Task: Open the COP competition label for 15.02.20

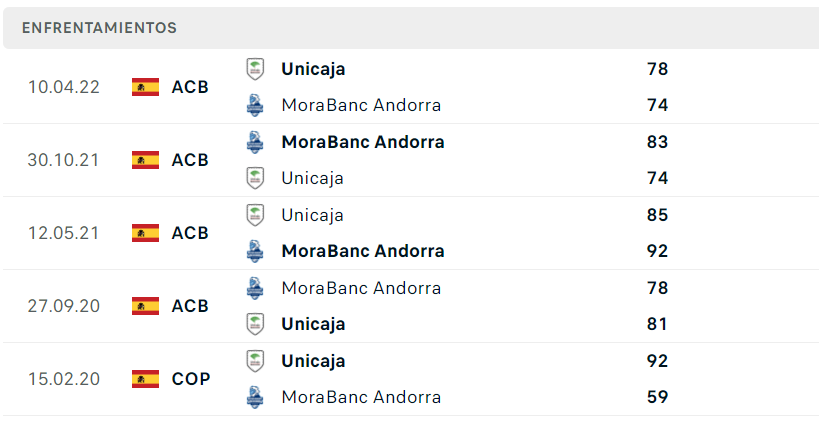Action: tap(191, 379)
